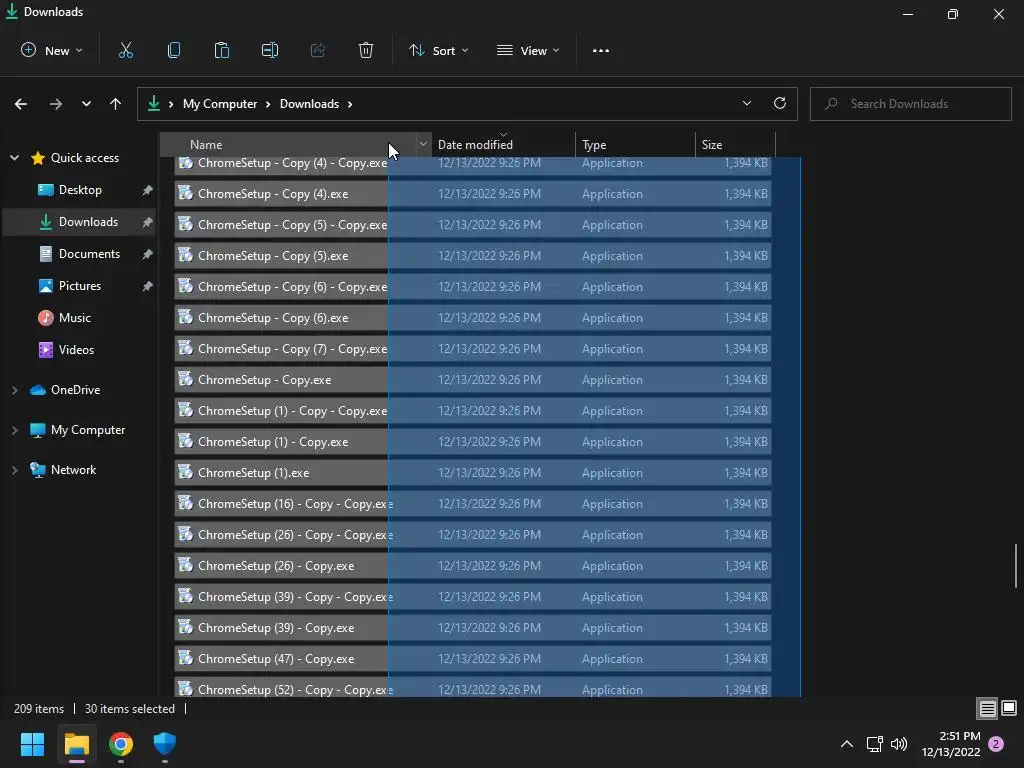Viewport: 1024px width, 768px height.
Task: Expand the OneDrive tree node
Action: tap(14, 390)
